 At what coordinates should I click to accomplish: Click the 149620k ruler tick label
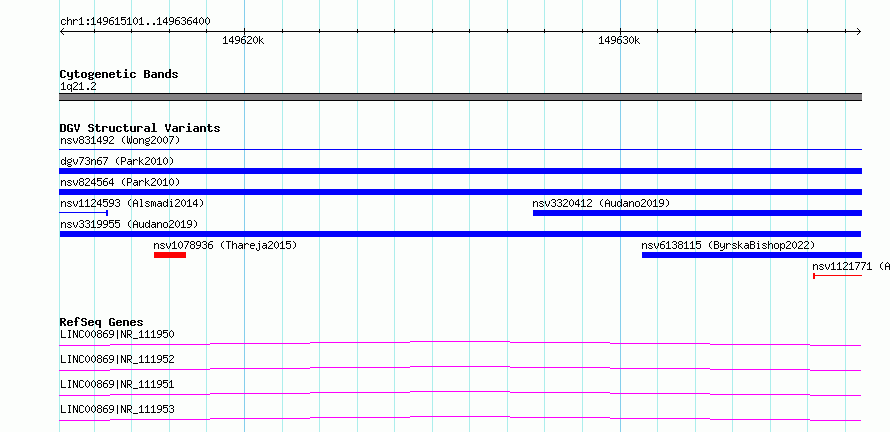[x=243, y=41]
